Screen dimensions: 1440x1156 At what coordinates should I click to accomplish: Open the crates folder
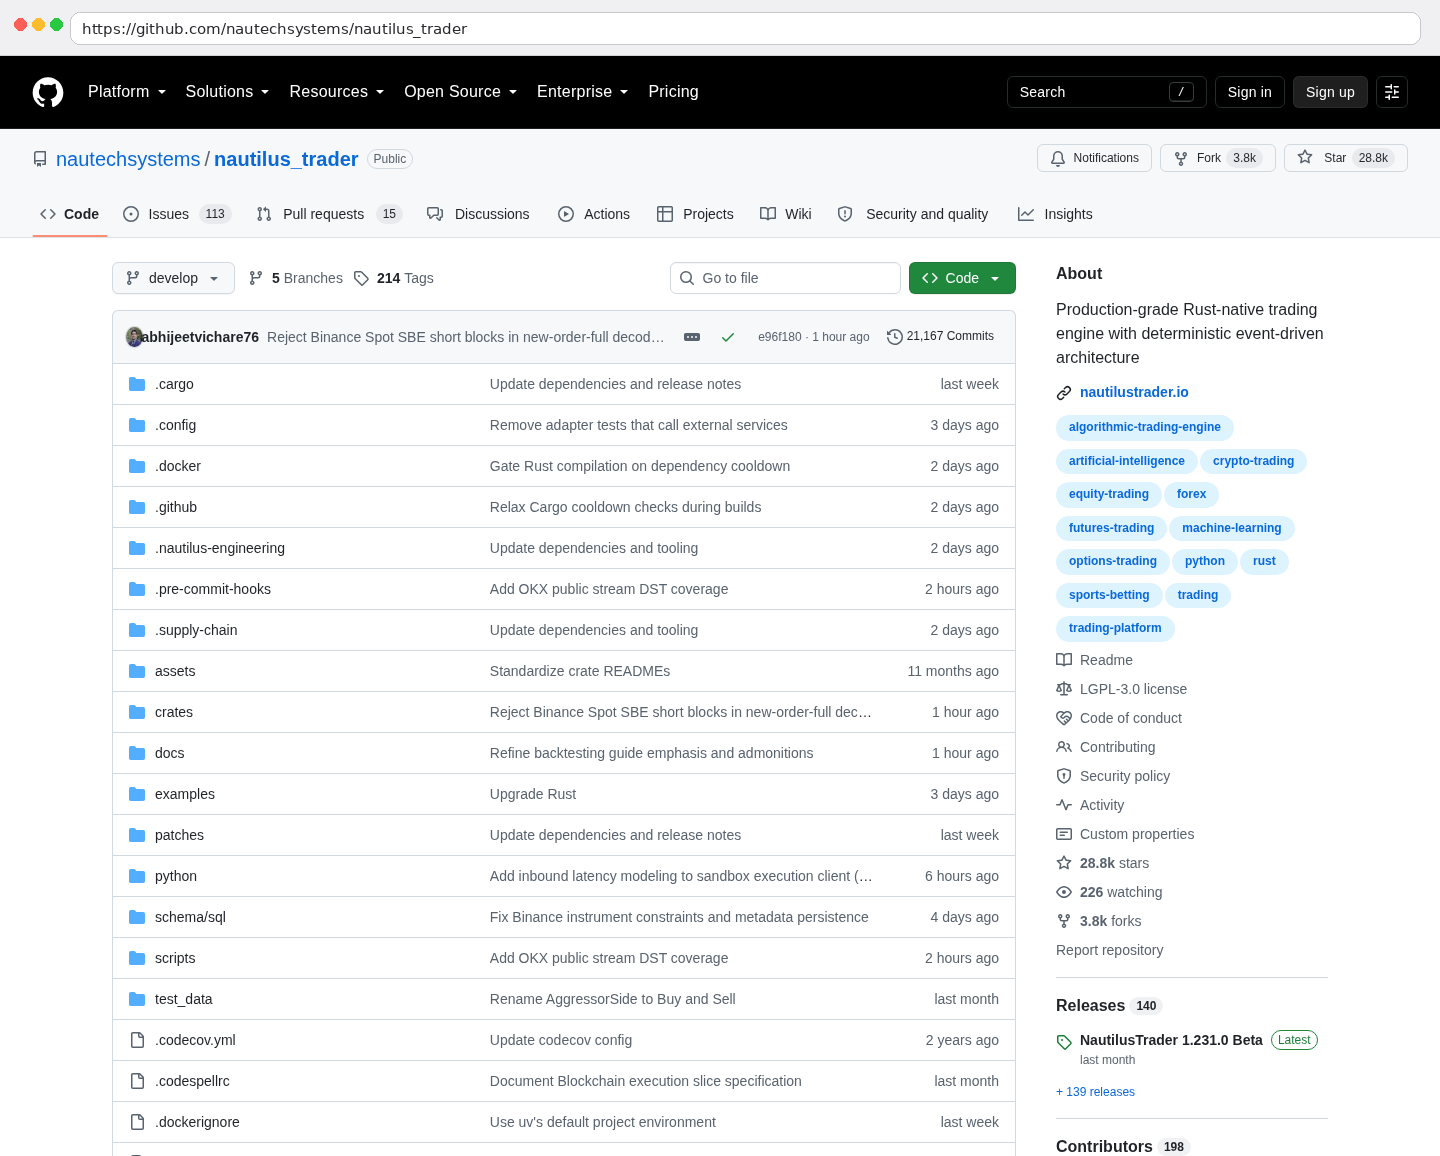pos(174,712)
